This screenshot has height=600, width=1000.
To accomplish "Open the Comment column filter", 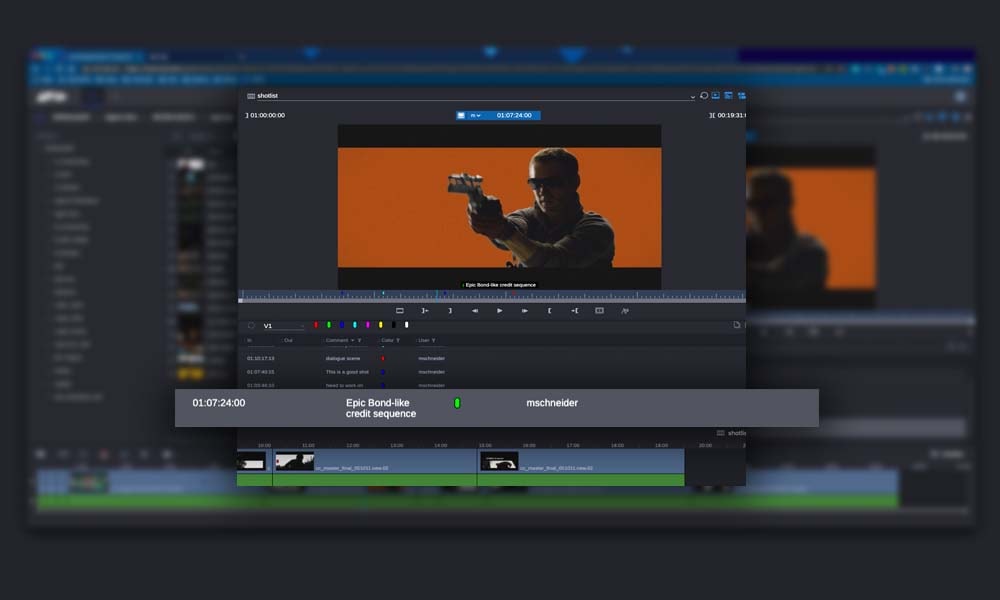I will (x=359, y=340).
